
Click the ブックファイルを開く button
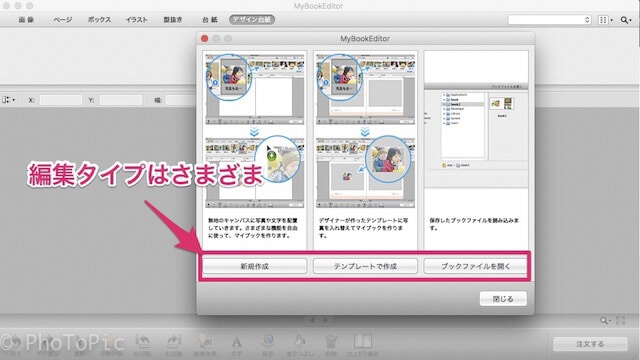click(x=476, y=266)
